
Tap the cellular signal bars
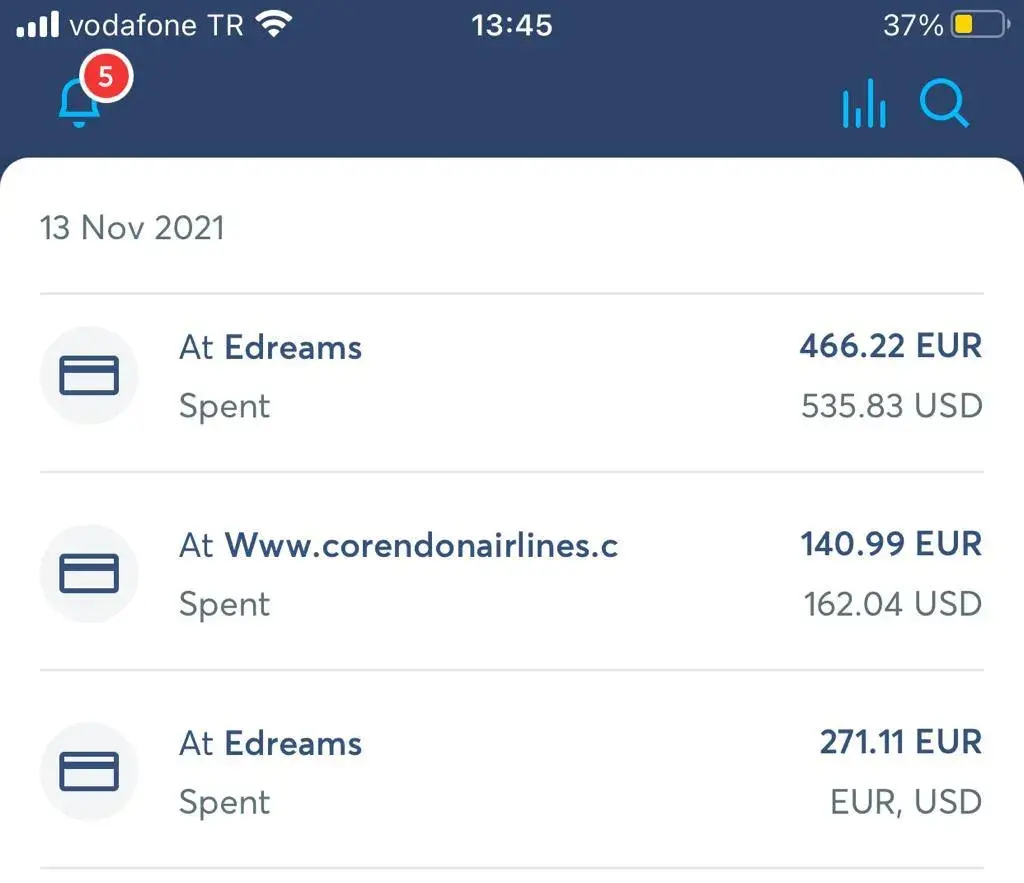coord(38,25)
